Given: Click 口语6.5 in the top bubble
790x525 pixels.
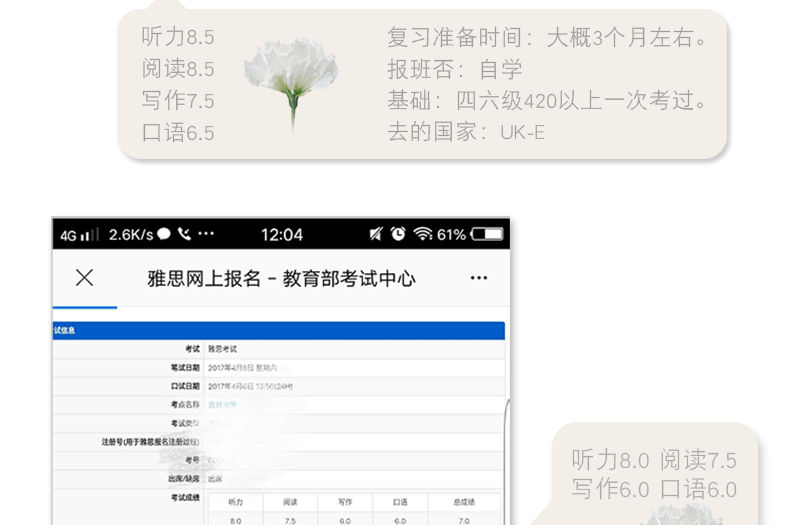Looking at the screenshot, I should 178,133.
